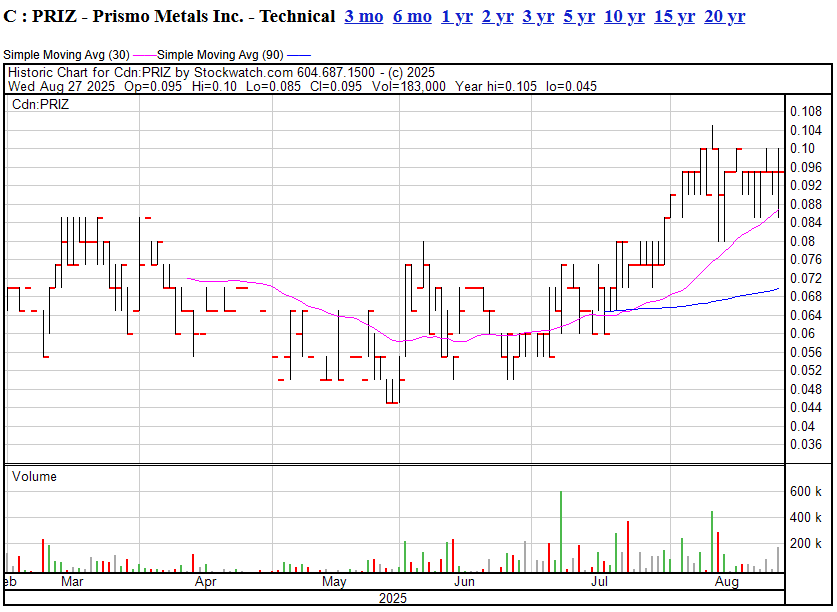This screenshot has width=837, height=612.
Task: Click the Apr month label
Action: click(x=206, y=582)
